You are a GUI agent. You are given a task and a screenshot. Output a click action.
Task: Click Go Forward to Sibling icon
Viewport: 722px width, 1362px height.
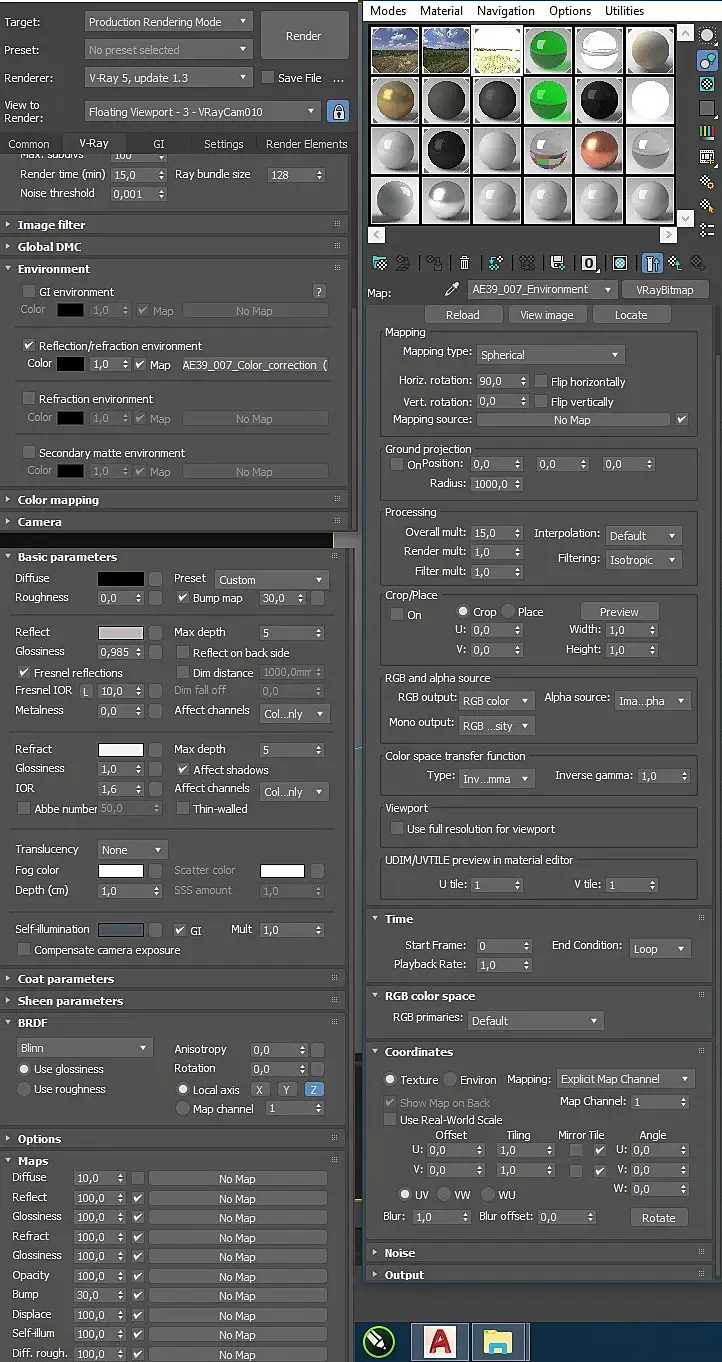pos(696,263)
